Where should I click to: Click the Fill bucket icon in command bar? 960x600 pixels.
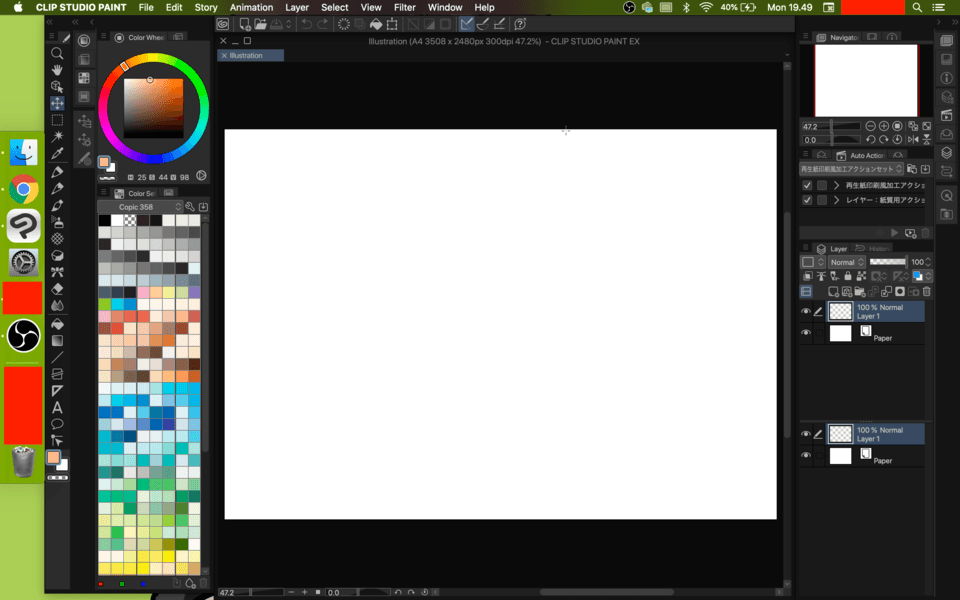click(376, 24)
